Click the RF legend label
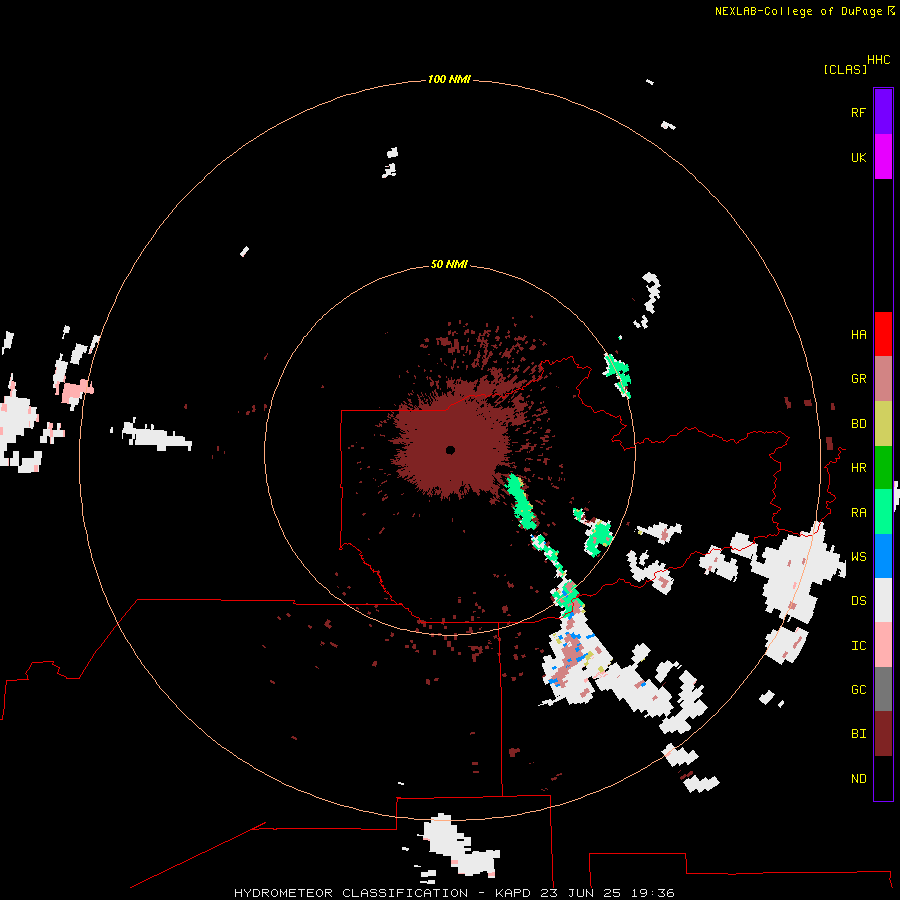Screen dimensions: 900x900 858,112
